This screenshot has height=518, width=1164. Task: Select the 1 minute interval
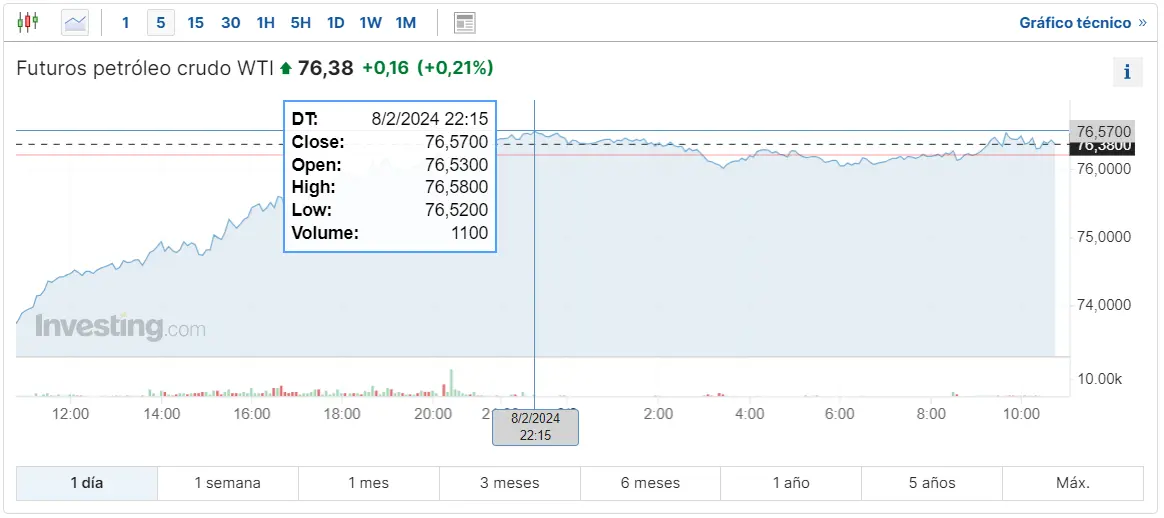[125, 22]
